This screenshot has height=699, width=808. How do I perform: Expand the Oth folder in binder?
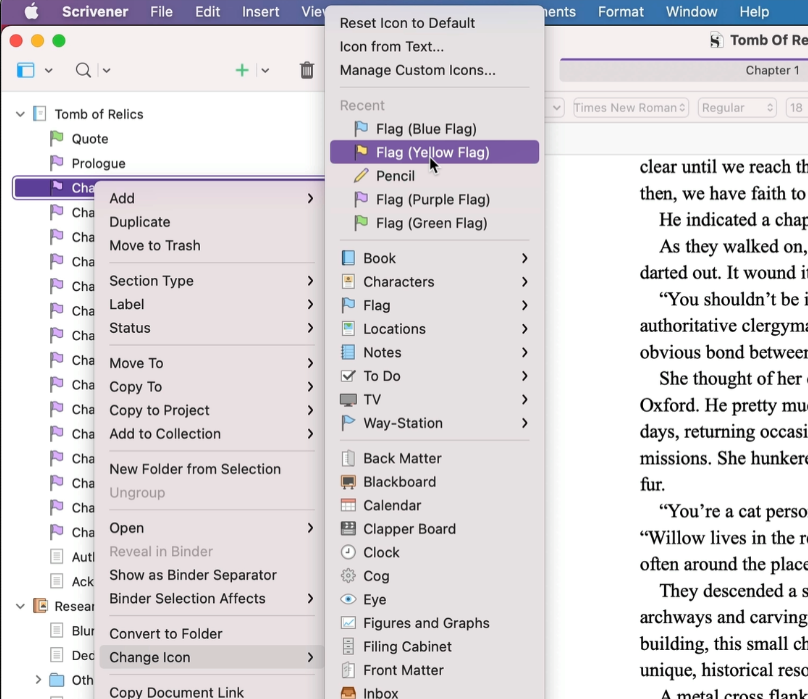[38, 680]
